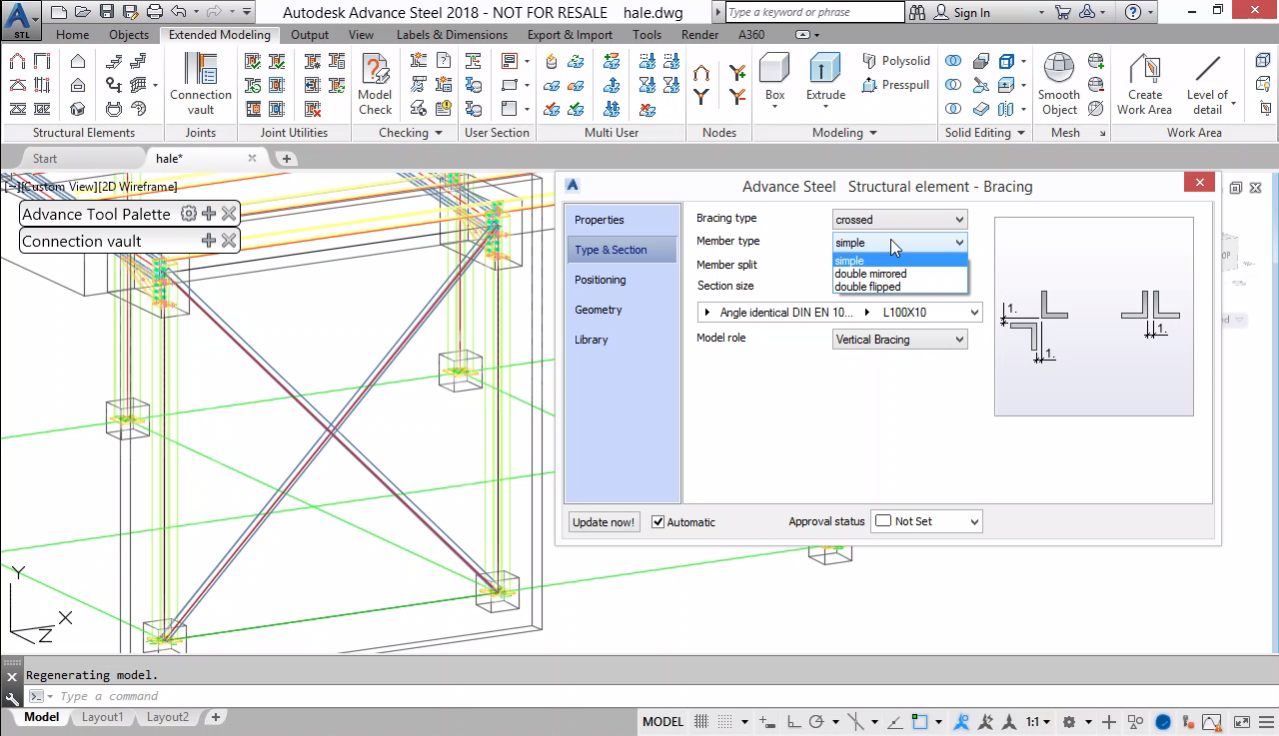This screenshot has width=1279, height=736.
Task: Switch to the Layout1 tab
Action: [103, 717]
